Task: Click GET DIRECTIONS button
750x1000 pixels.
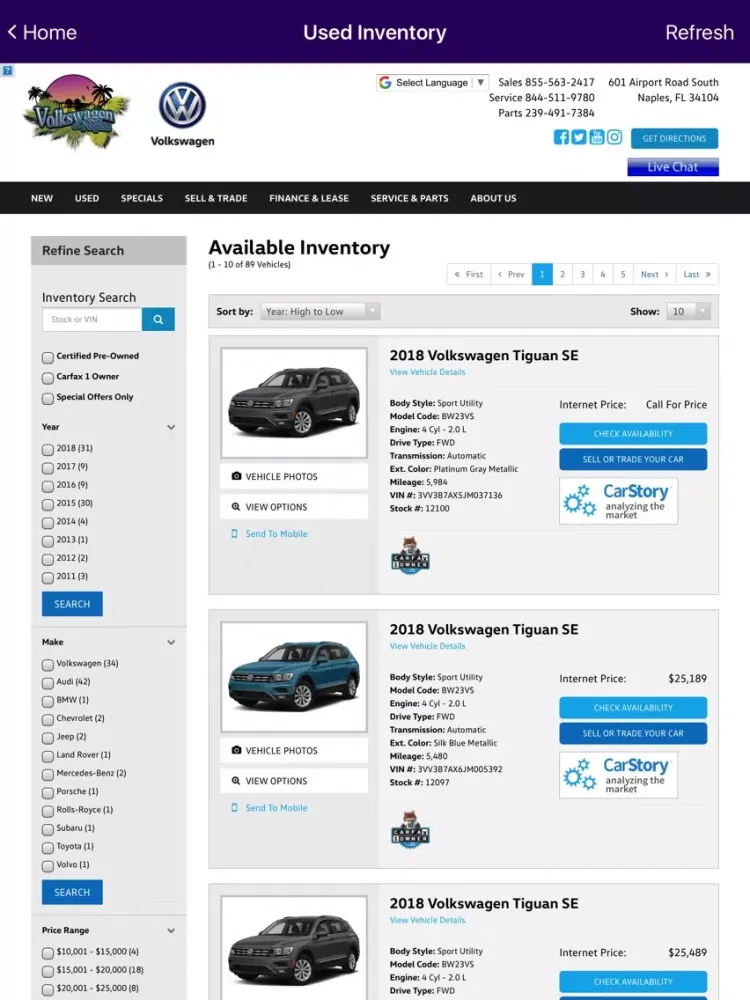Action: (675, 138)
